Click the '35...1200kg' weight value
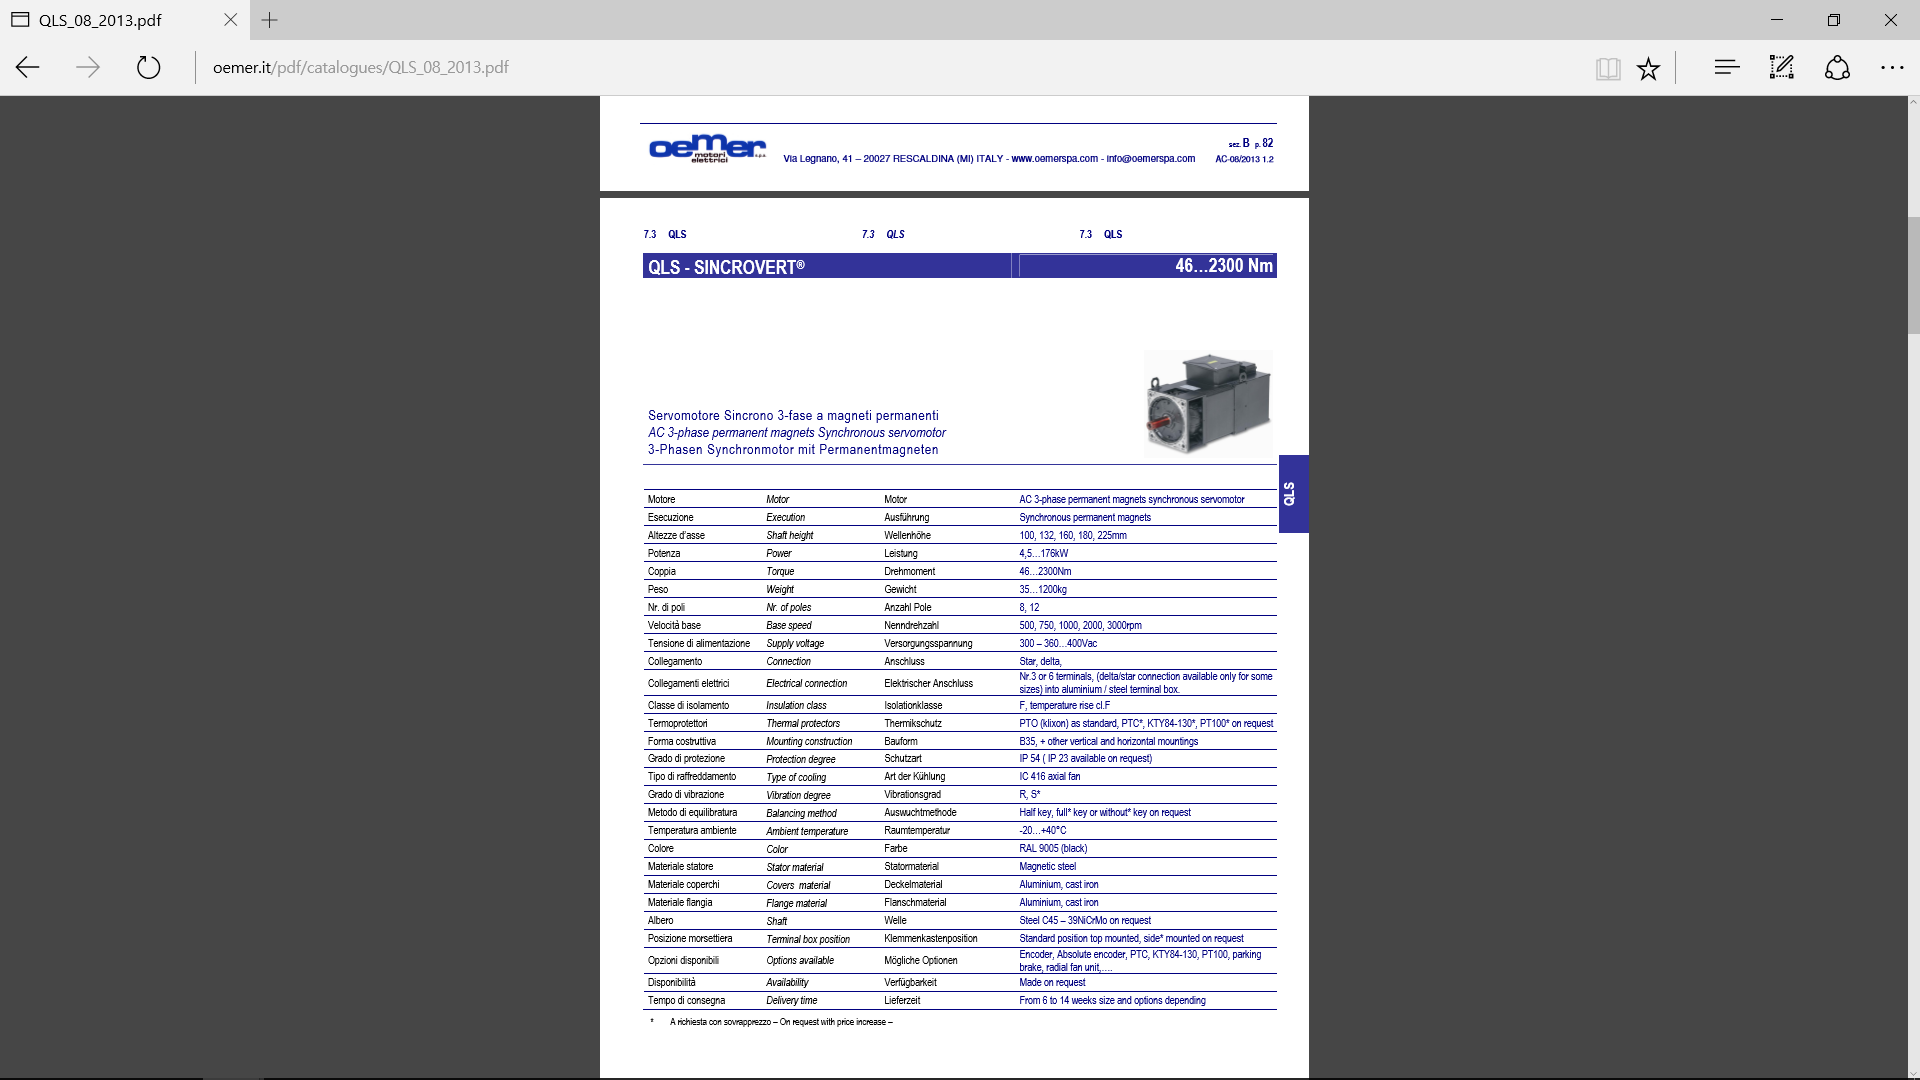The image size is (1920, 1080). click(1043, 590)
